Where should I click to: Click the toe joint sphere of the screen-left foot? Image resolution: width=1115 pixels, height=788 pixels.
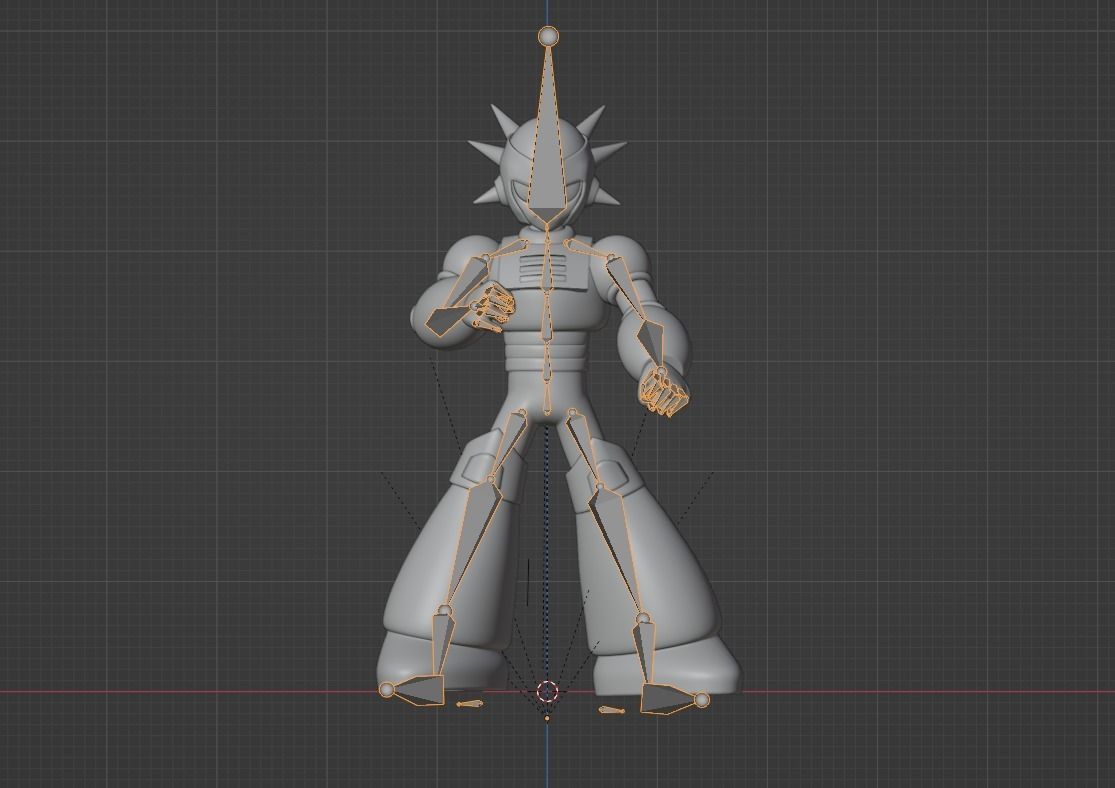coord(386,689)
